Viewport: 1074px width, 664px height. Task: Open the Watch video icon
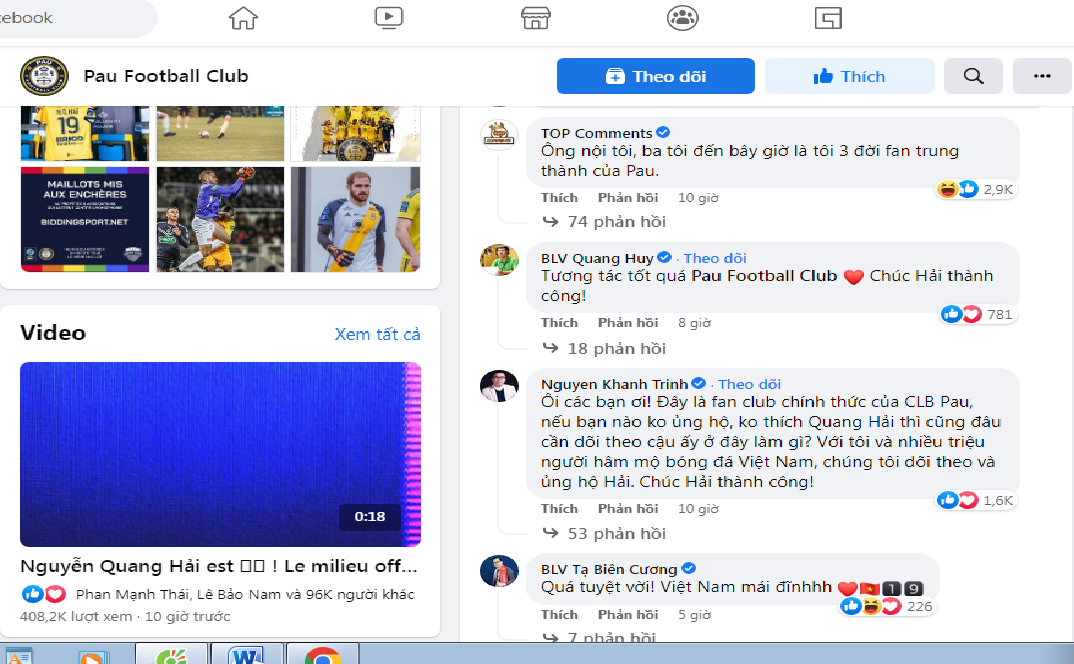click(388, 17)
